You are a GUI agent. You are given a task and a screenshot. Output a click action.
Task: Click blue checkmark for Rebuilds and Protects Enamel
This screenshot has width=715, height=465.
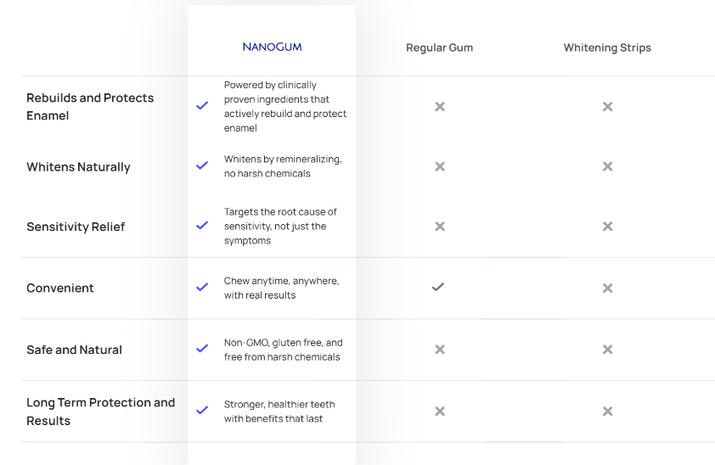[202, 106]
